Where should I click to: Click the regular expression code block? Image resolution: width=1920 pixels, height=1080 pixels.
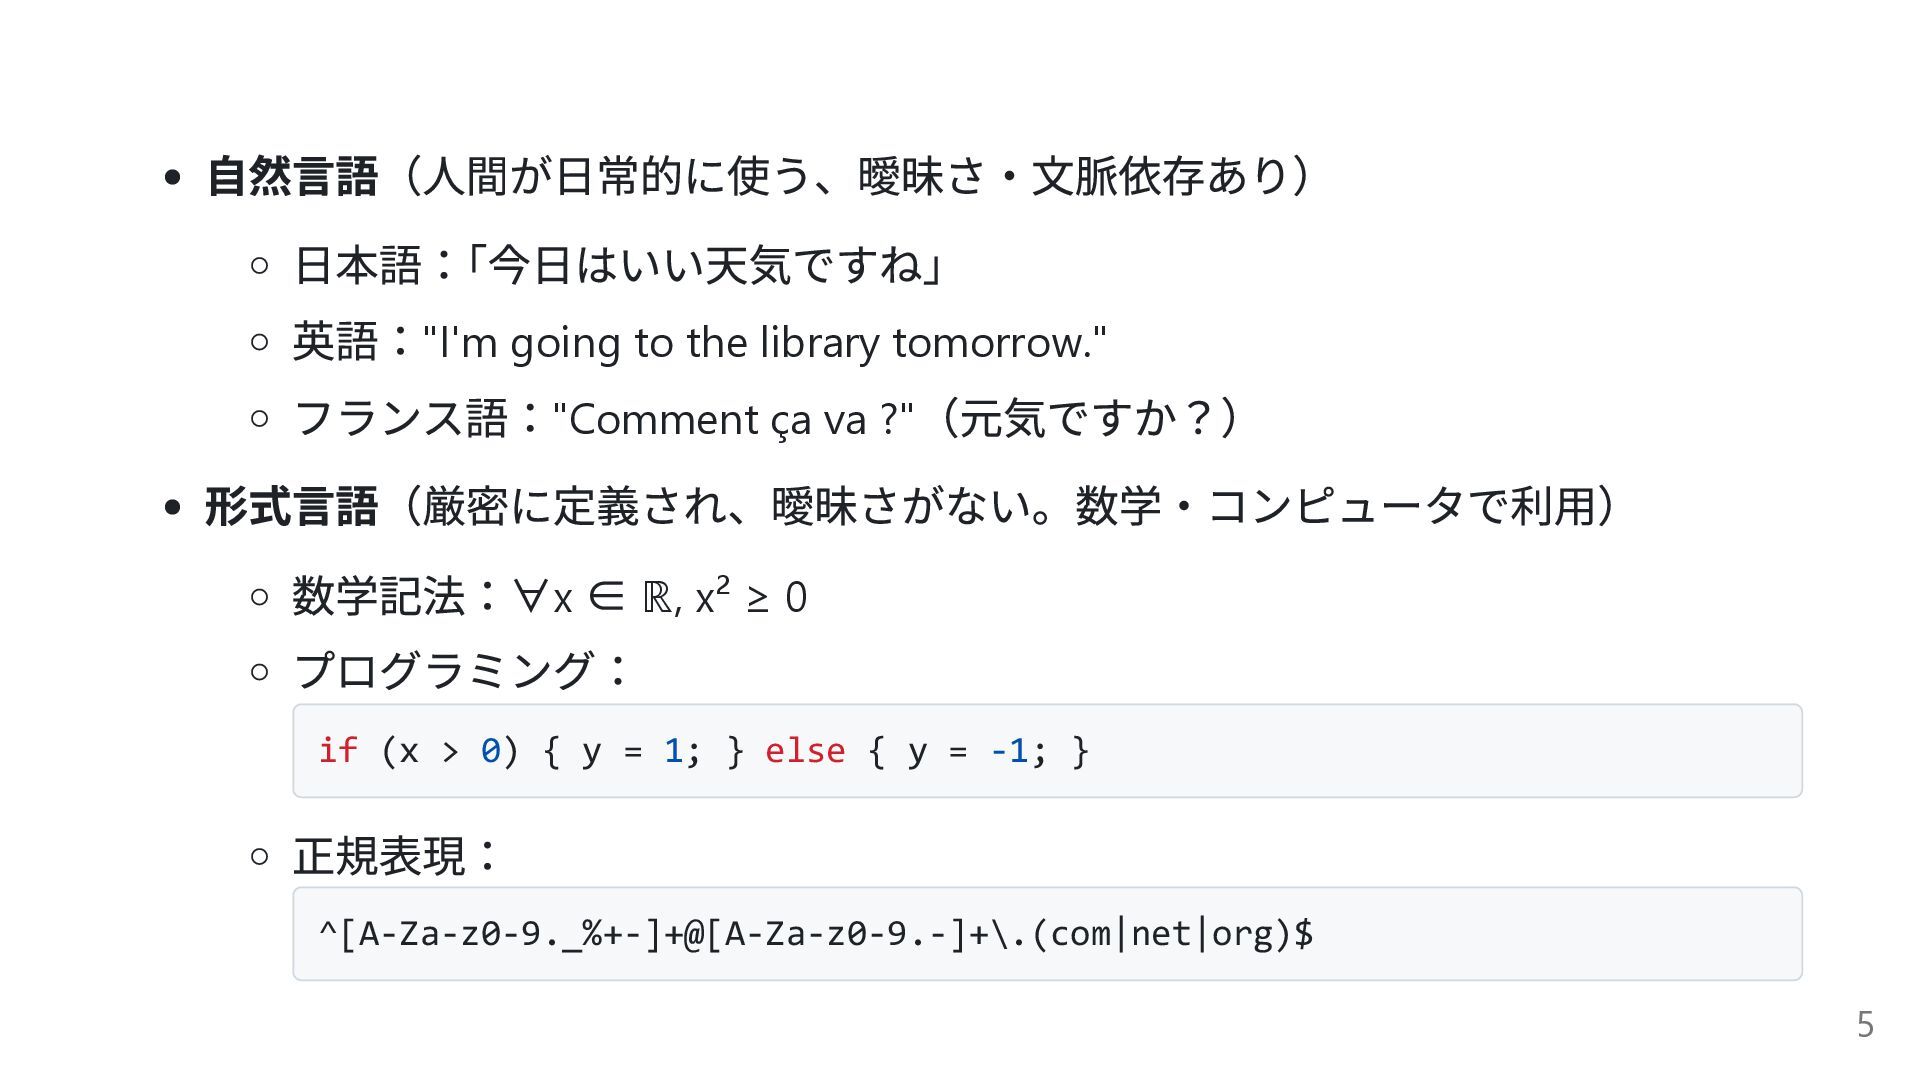(1047, 933)
